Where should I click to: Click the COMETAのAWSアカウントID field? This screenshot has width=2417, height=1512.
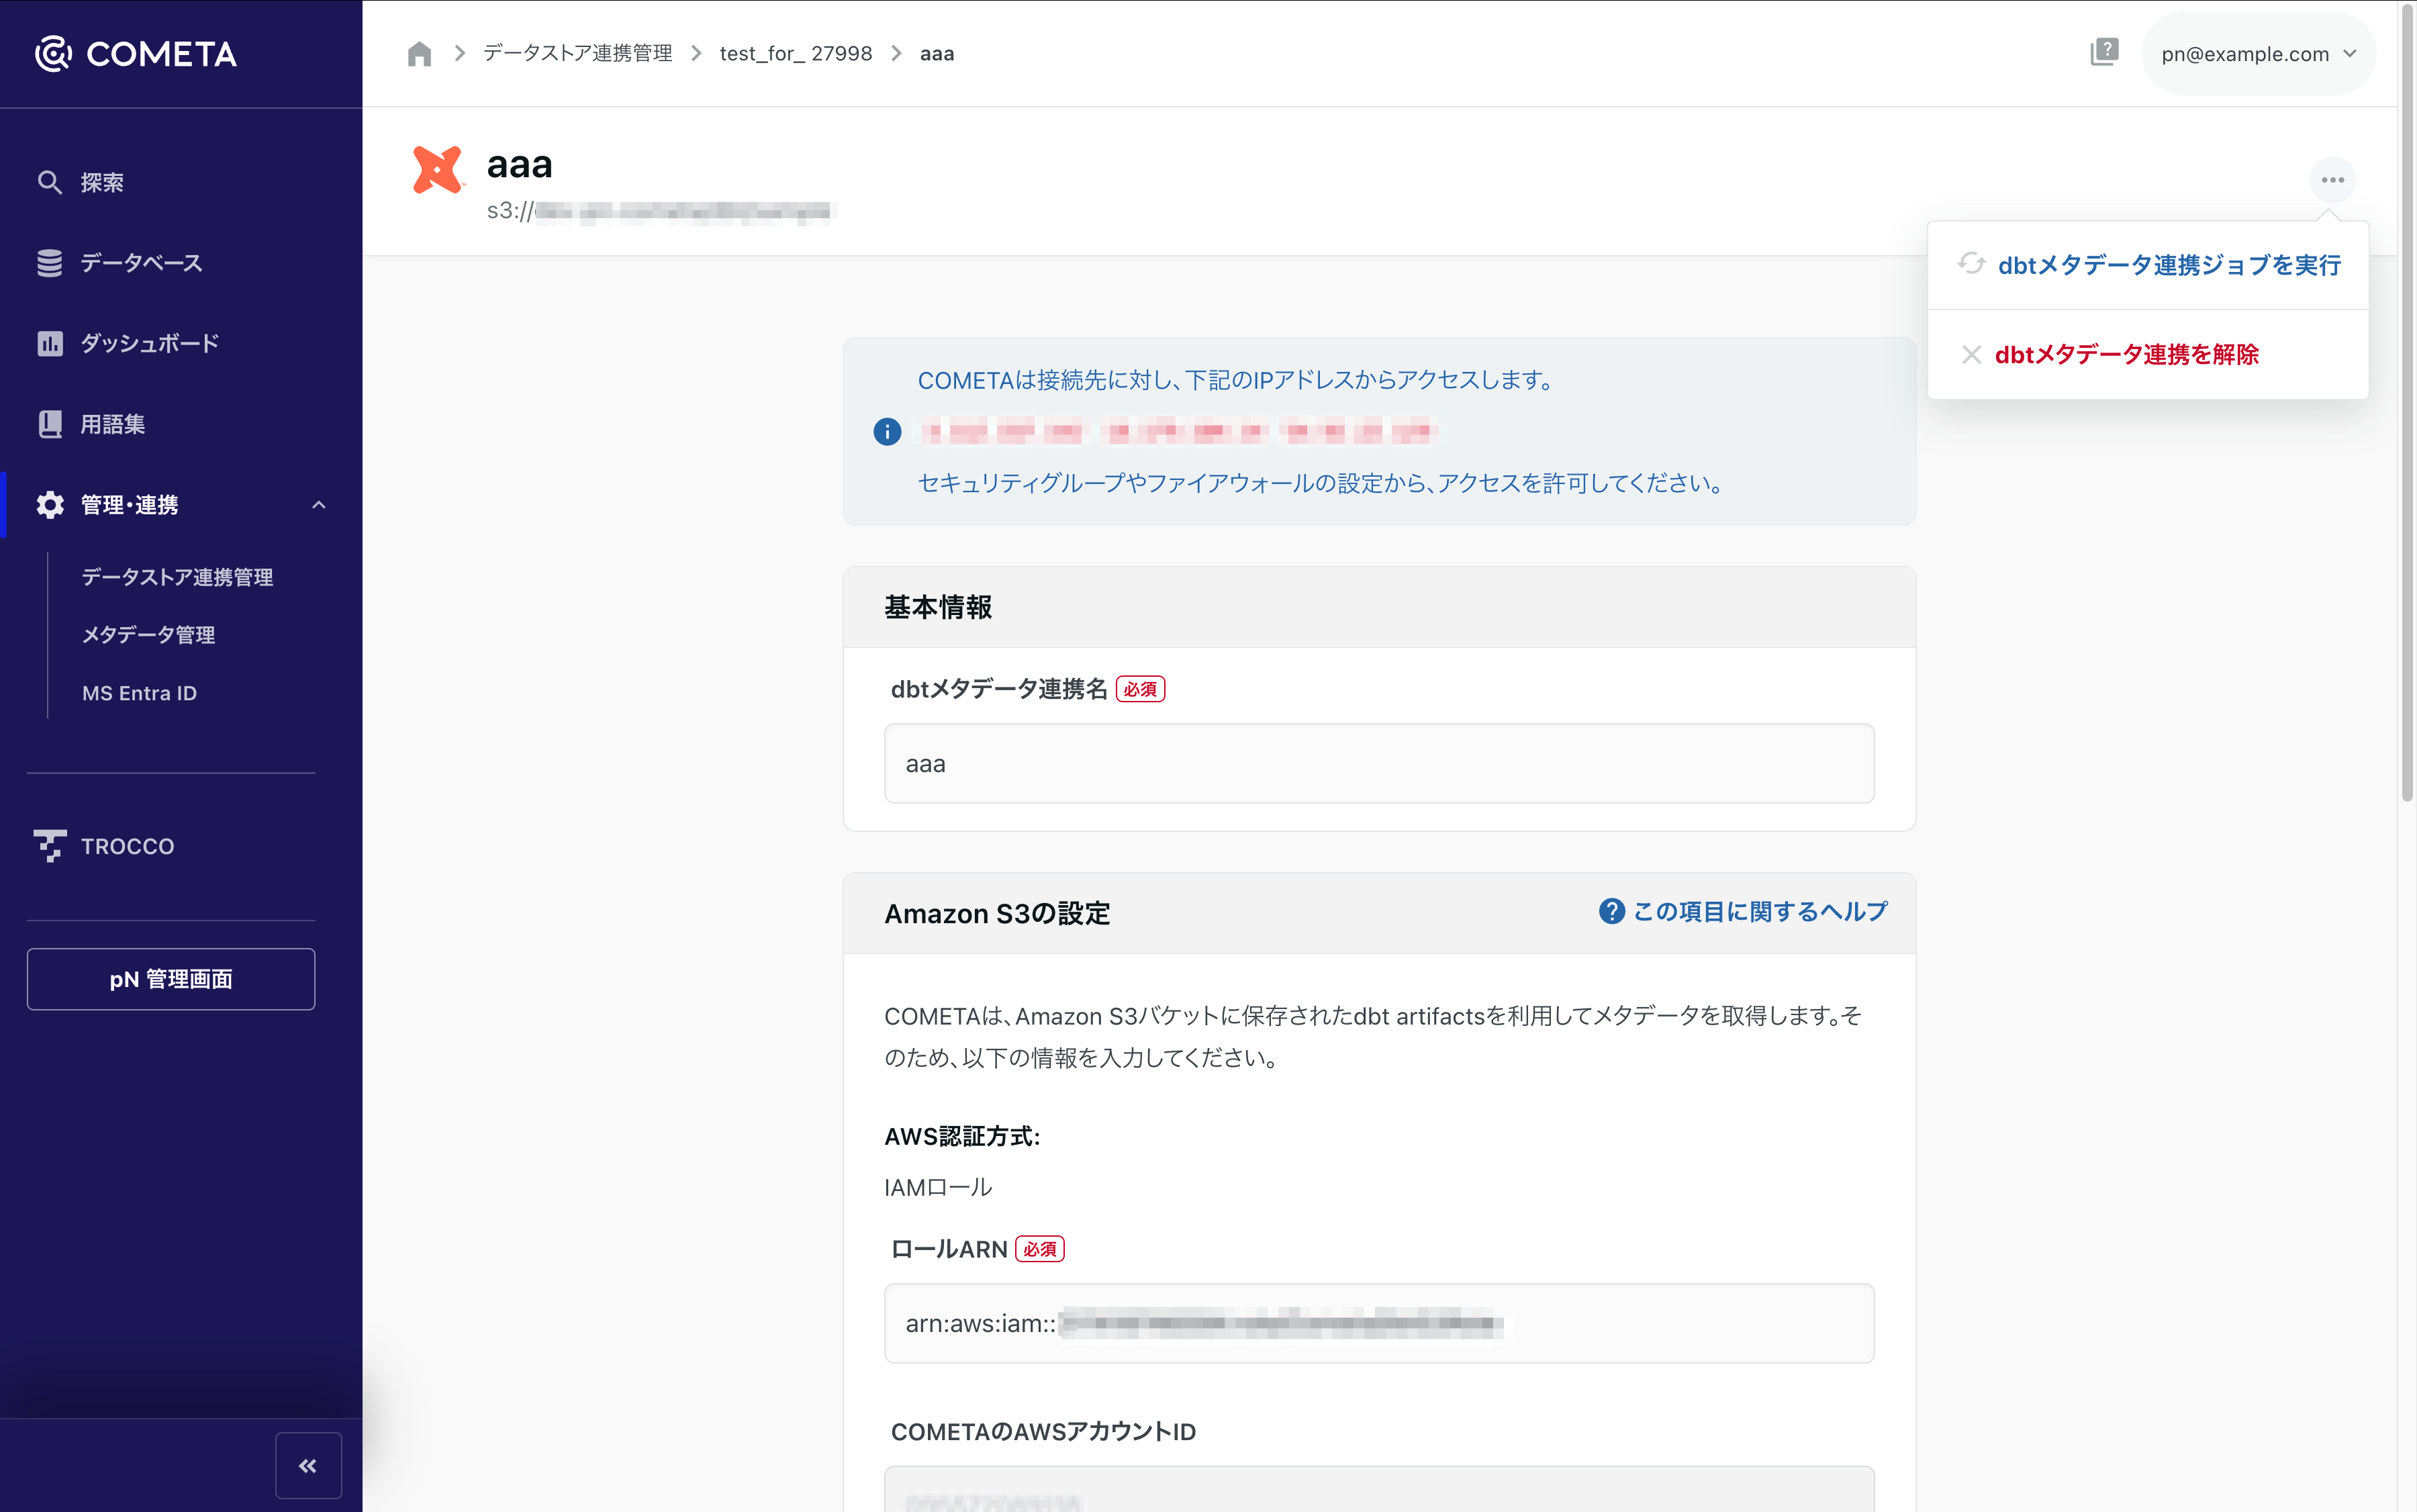point(1379,1490)
